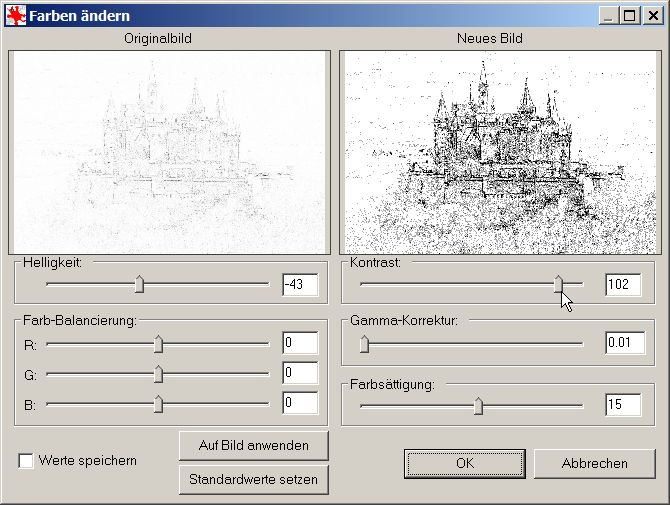Viewport: 670px width, 505px height.
Task: Confirm changes with the OK button
Action: click(x=464, y=463)
